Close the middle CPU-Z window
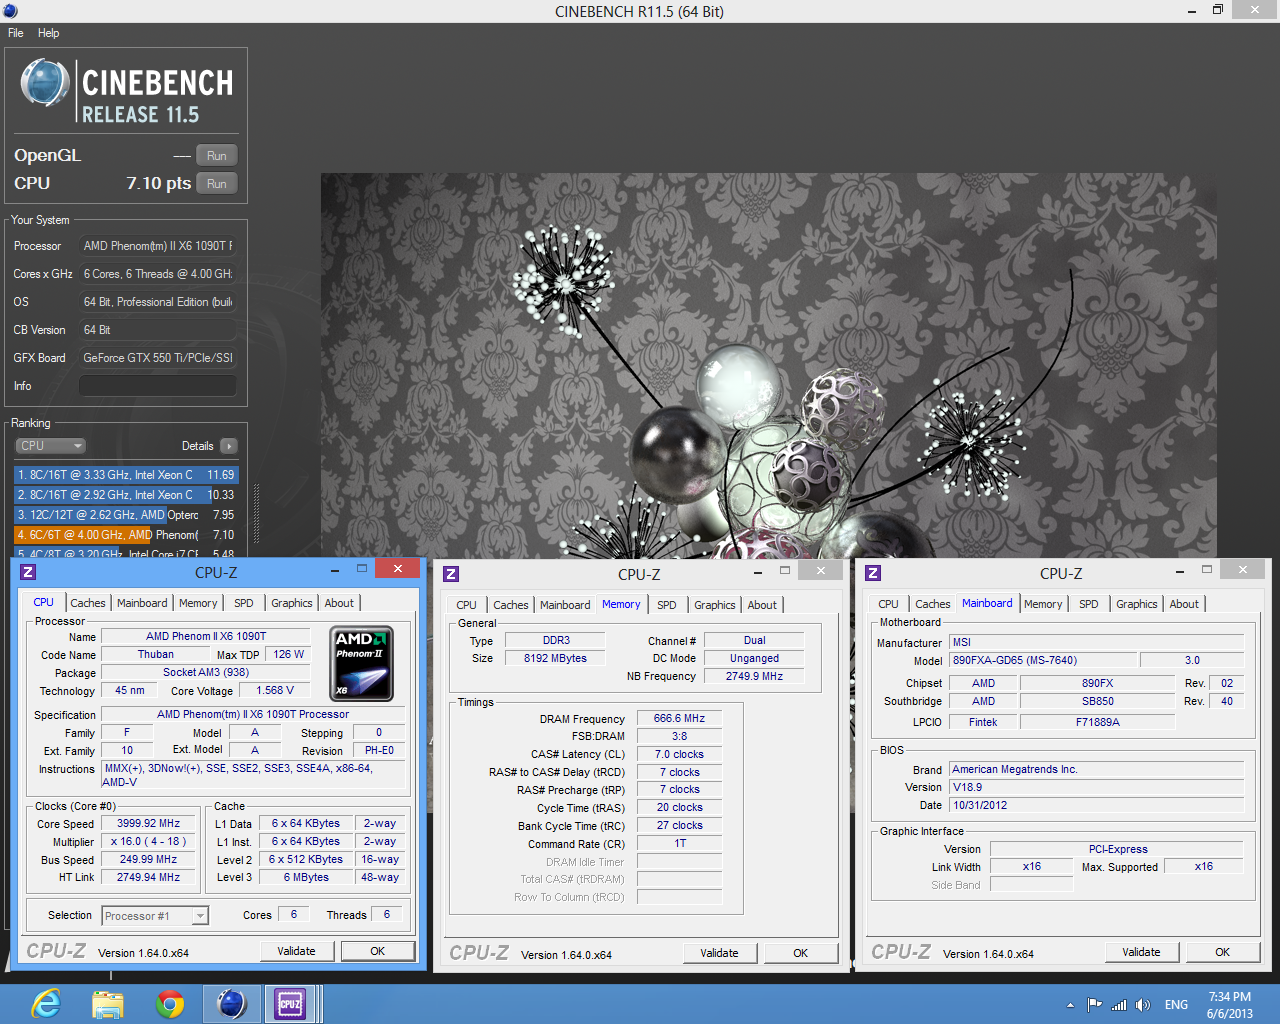 pos(821,570)
